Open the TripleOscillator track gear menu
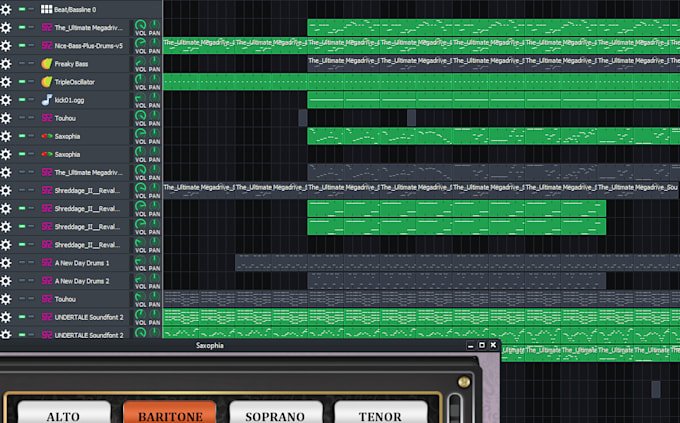 click(6, 82)
